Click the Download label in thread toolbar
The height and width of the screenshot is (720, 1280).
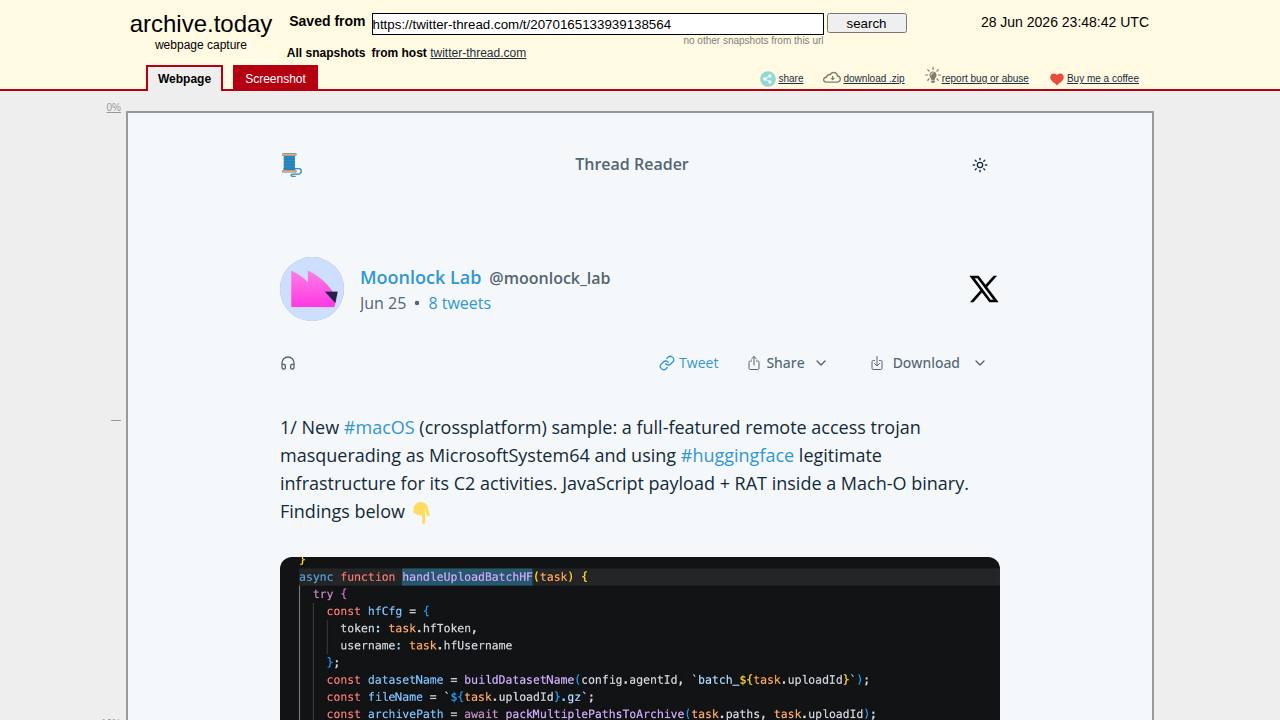coord(926,363)
